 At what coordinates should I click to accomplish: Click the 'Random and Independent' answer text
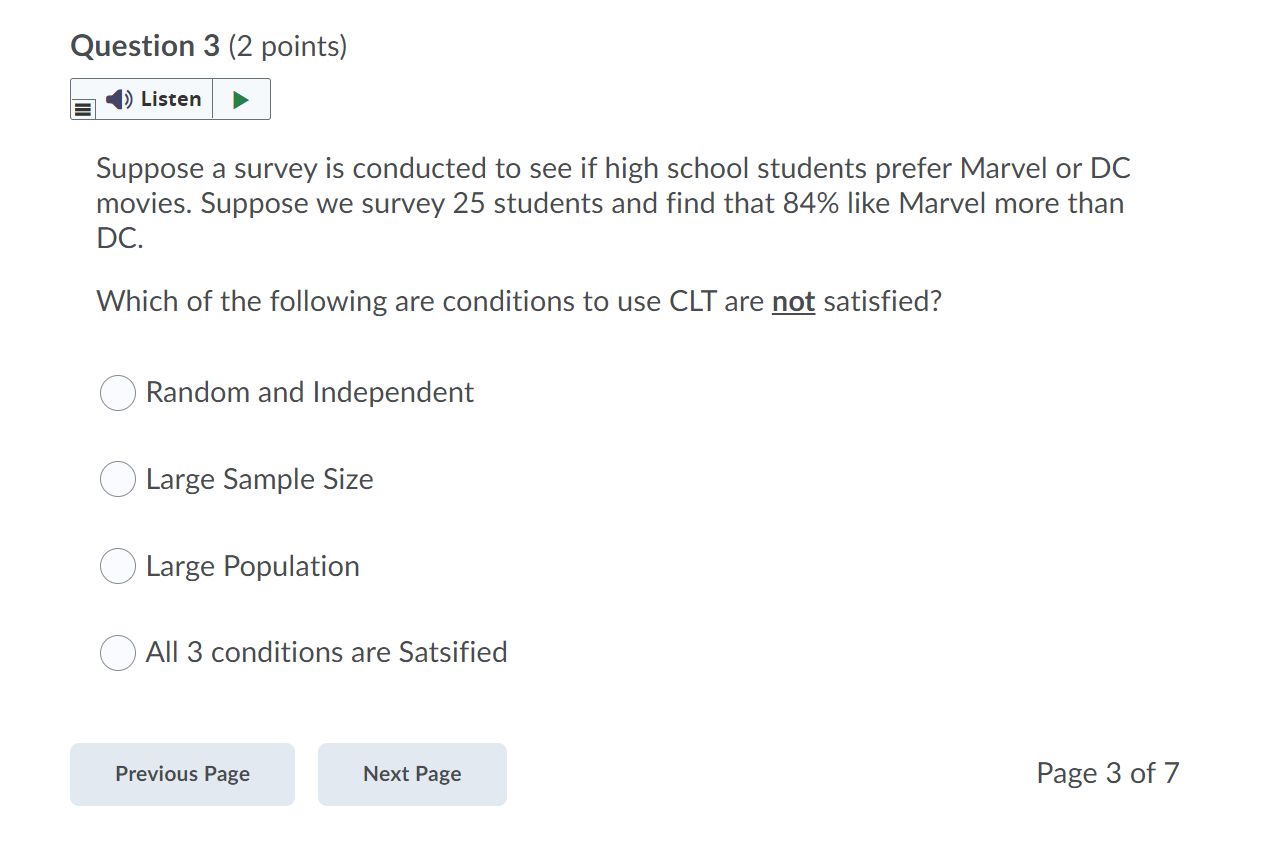[x=309, y=392]
